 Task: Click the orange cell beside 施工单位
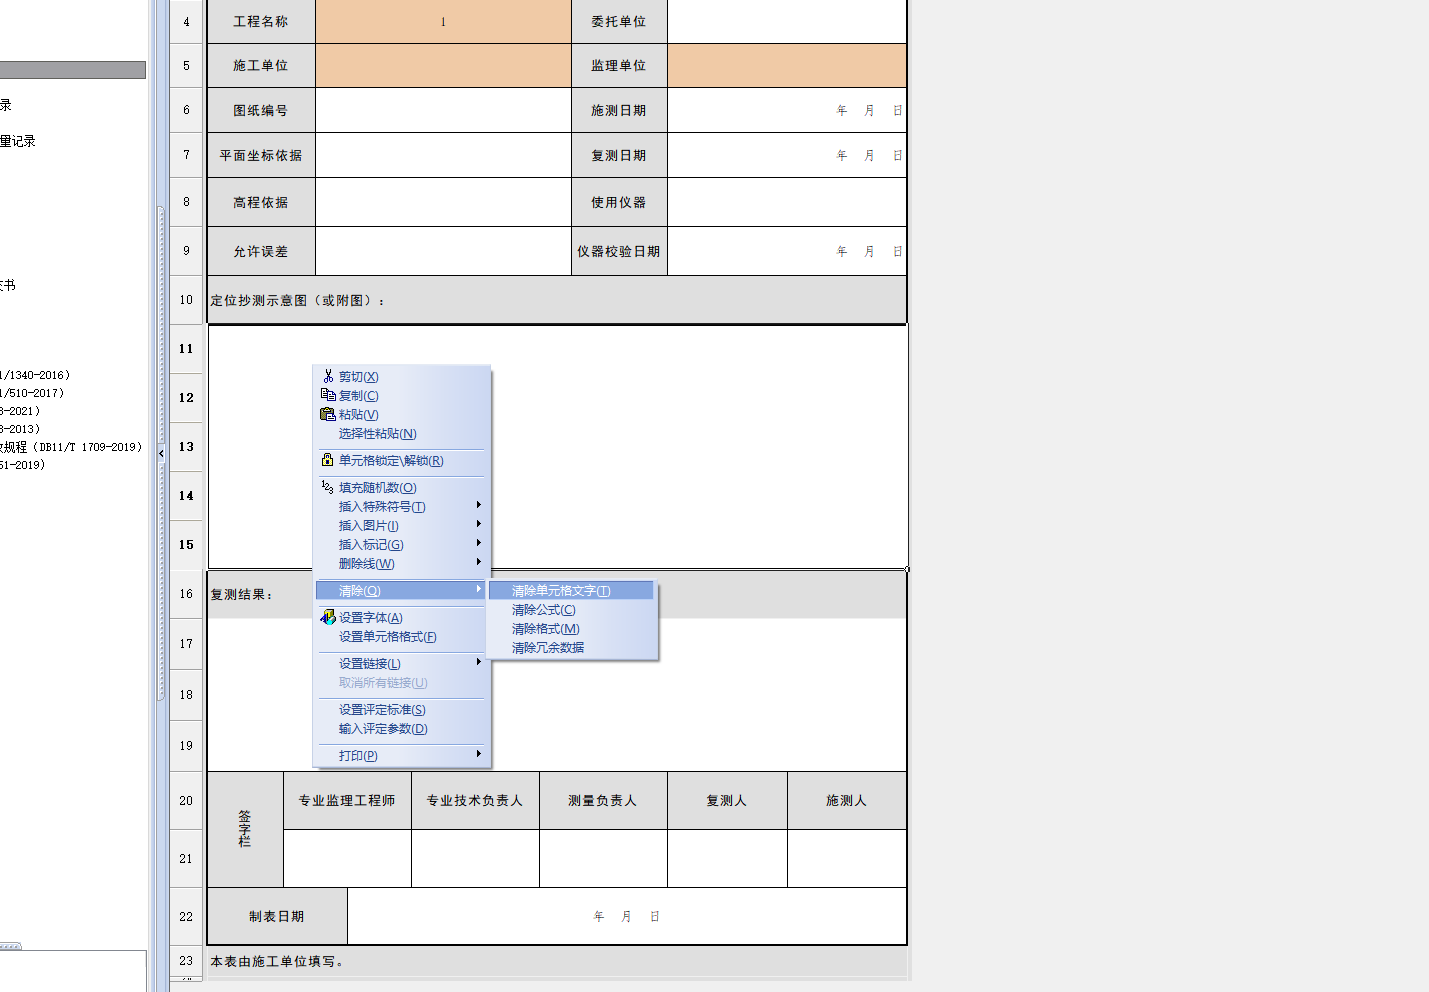pos(443,66)
